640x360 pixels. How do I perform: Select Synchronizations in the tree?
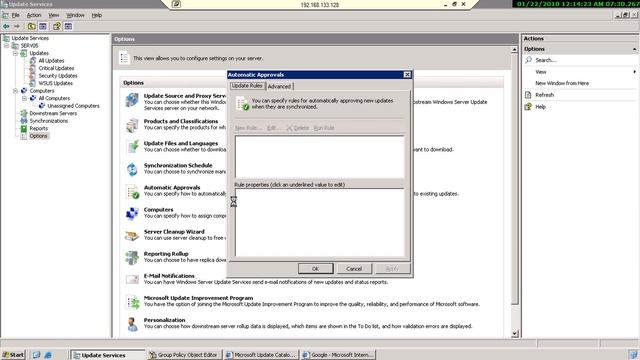tap(49, 121)
